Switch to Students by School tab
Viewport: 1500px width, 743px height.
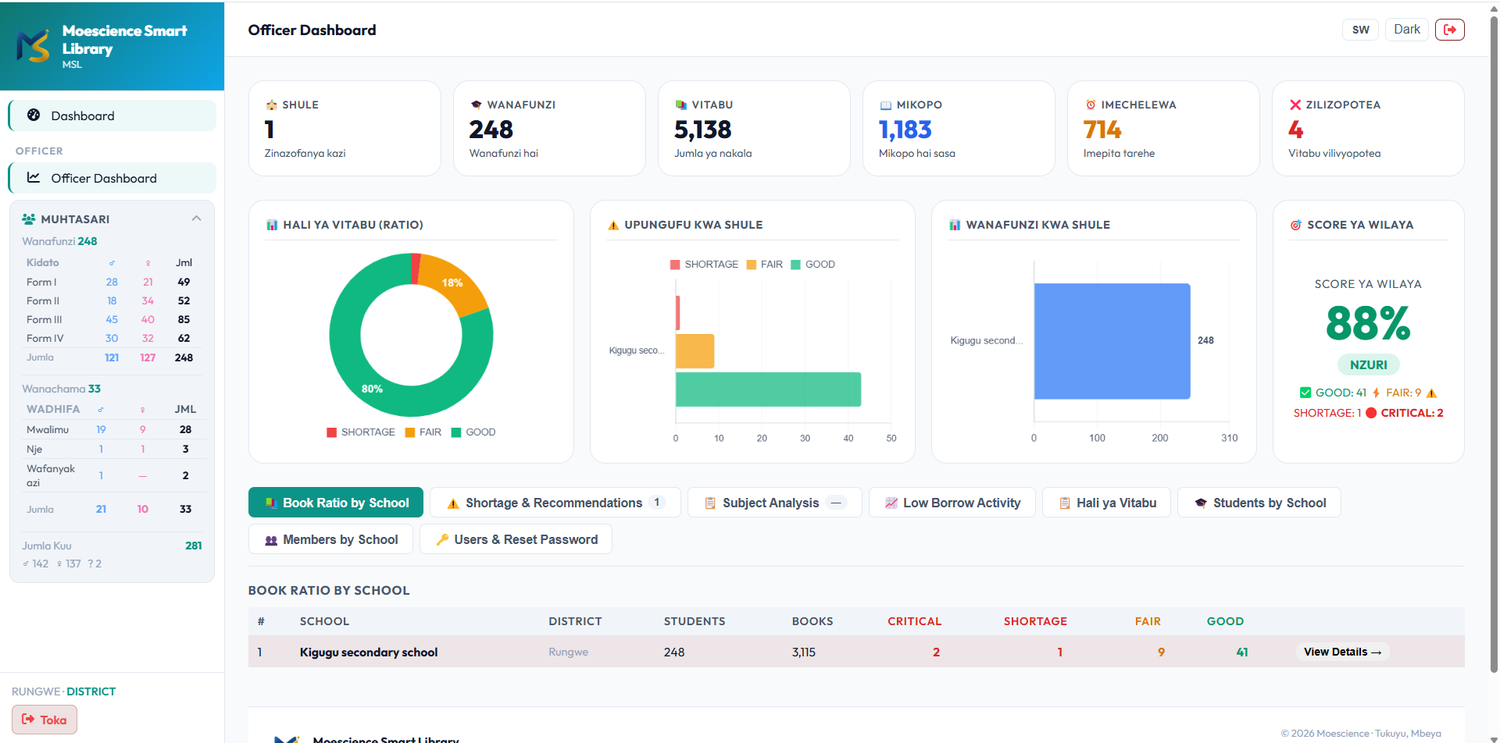[x=1259, y=503]
